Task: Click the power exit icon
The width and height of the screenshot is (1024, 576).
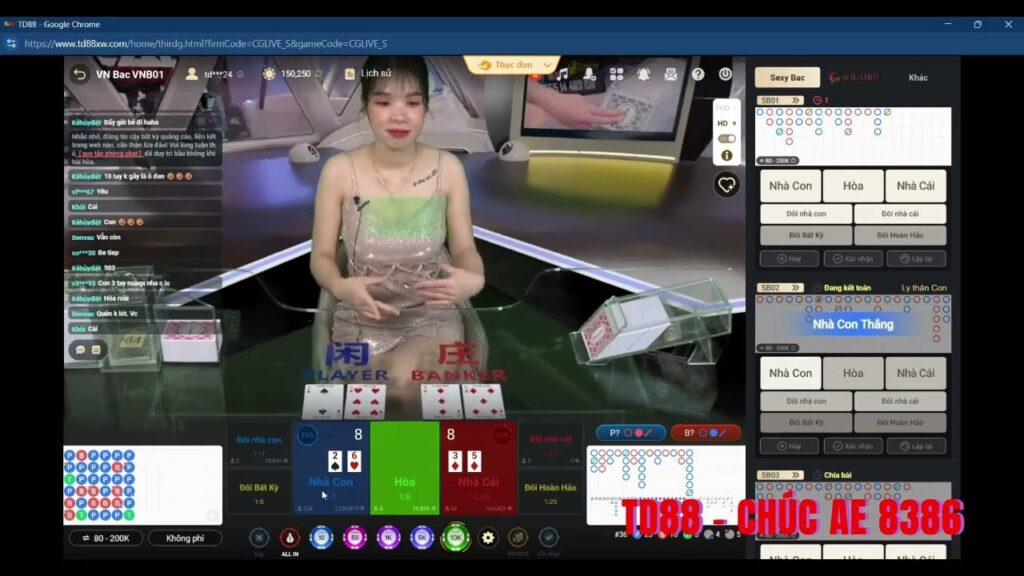Action: 725,74
